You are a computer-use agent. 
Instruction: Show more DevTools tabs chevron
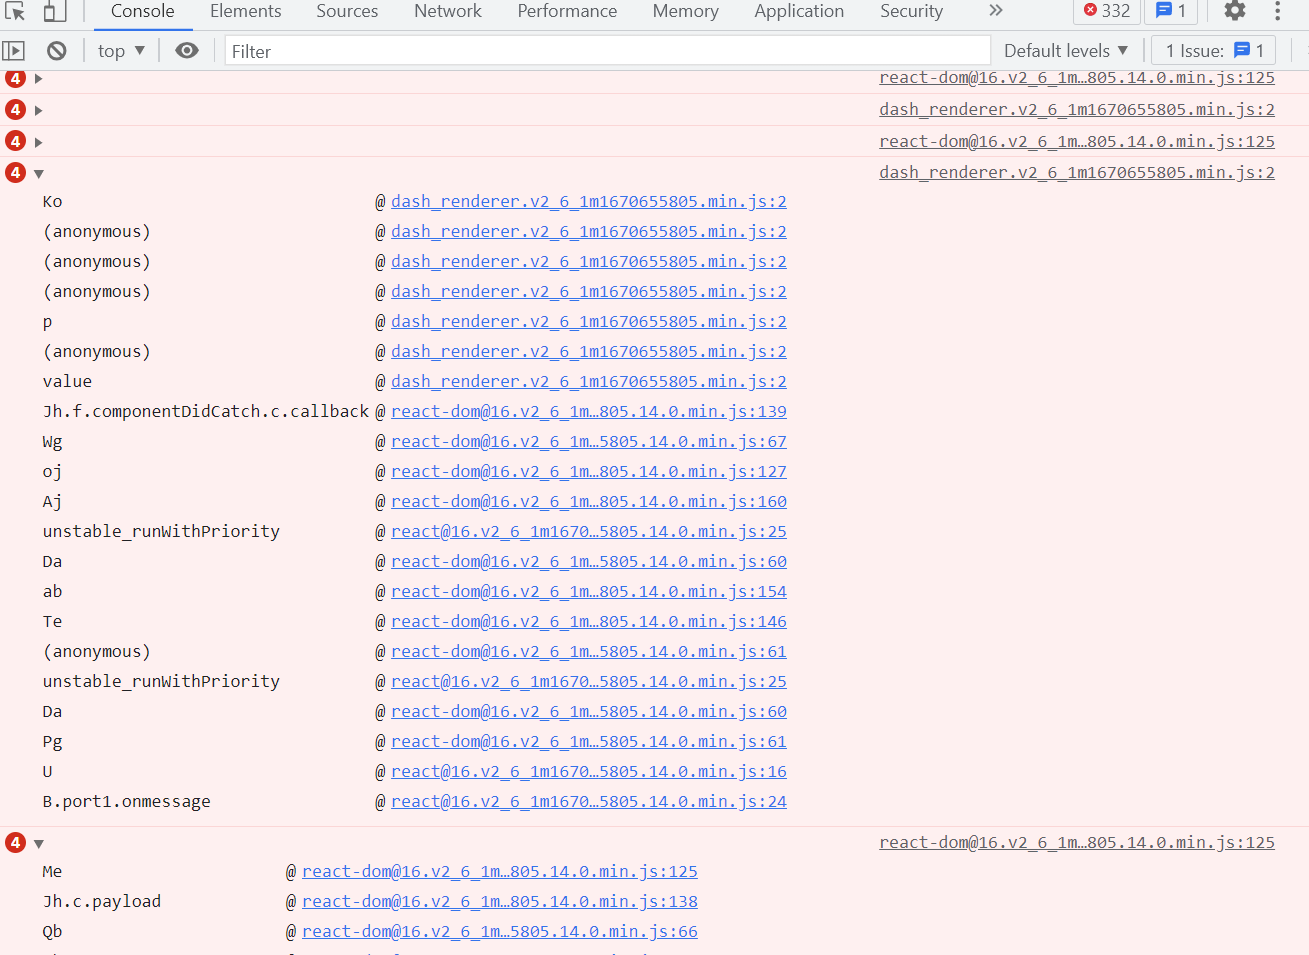[x=995, y=11]
